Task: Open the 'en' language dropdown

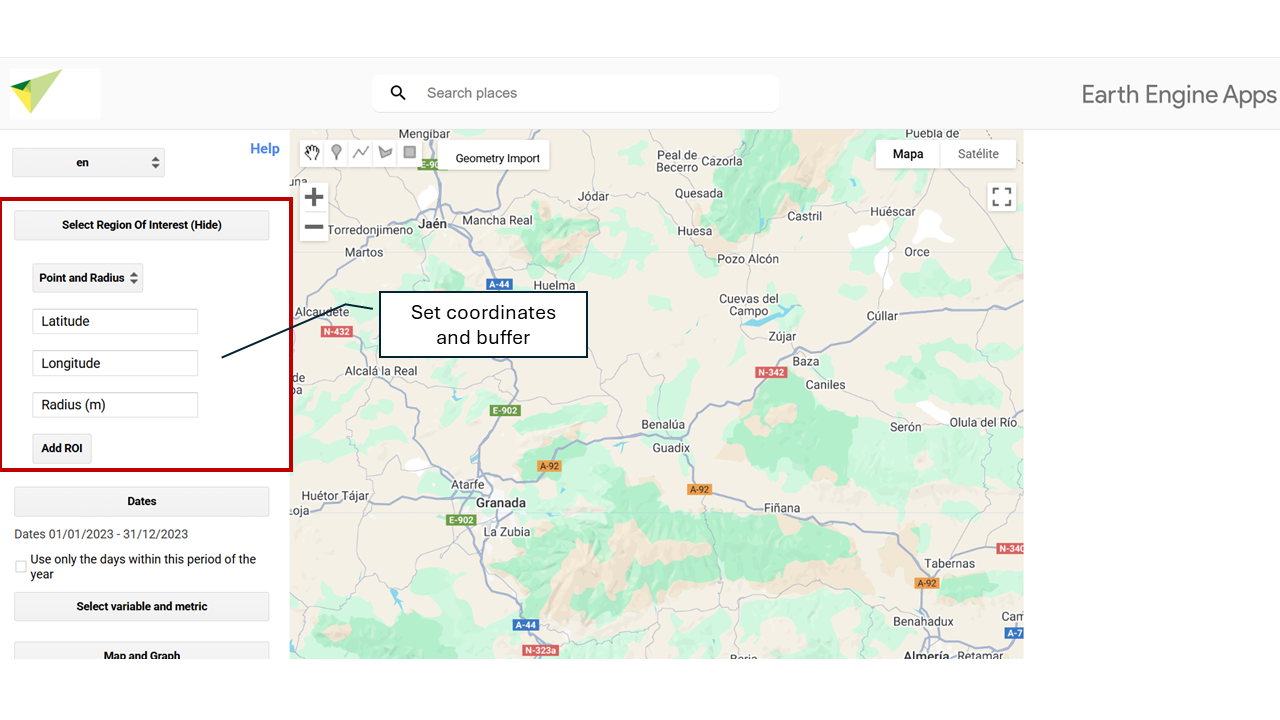Action: coord(88,163)
